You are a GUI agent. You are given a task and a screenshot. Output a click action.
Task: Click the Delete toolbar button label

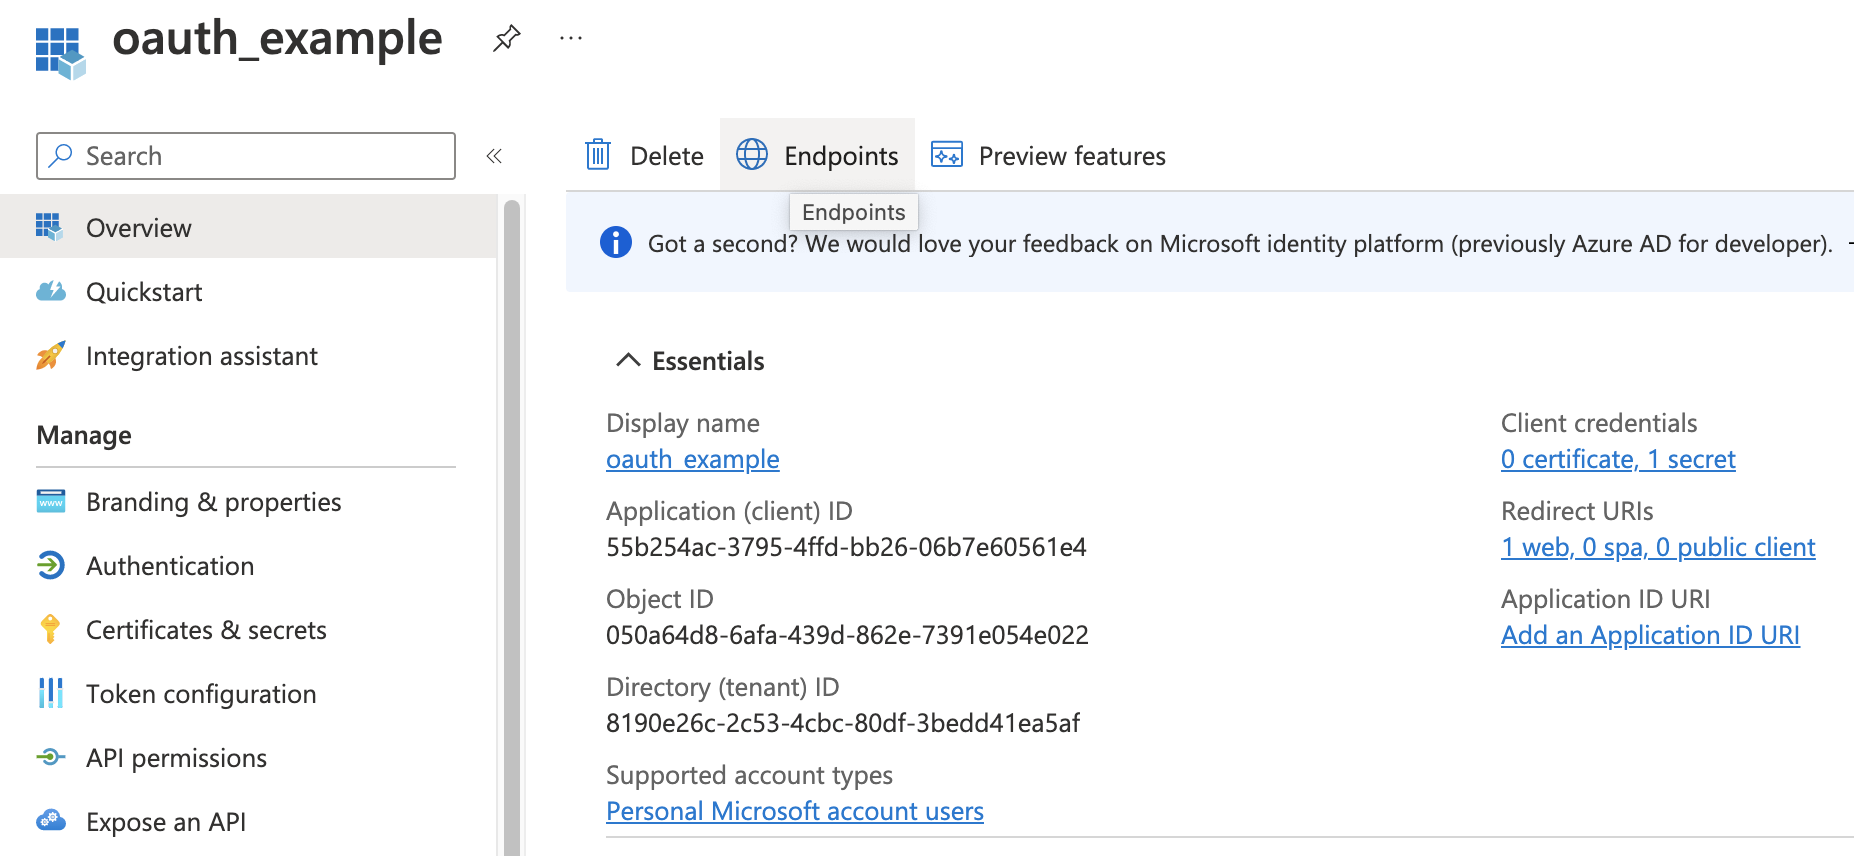coord(667,156)
